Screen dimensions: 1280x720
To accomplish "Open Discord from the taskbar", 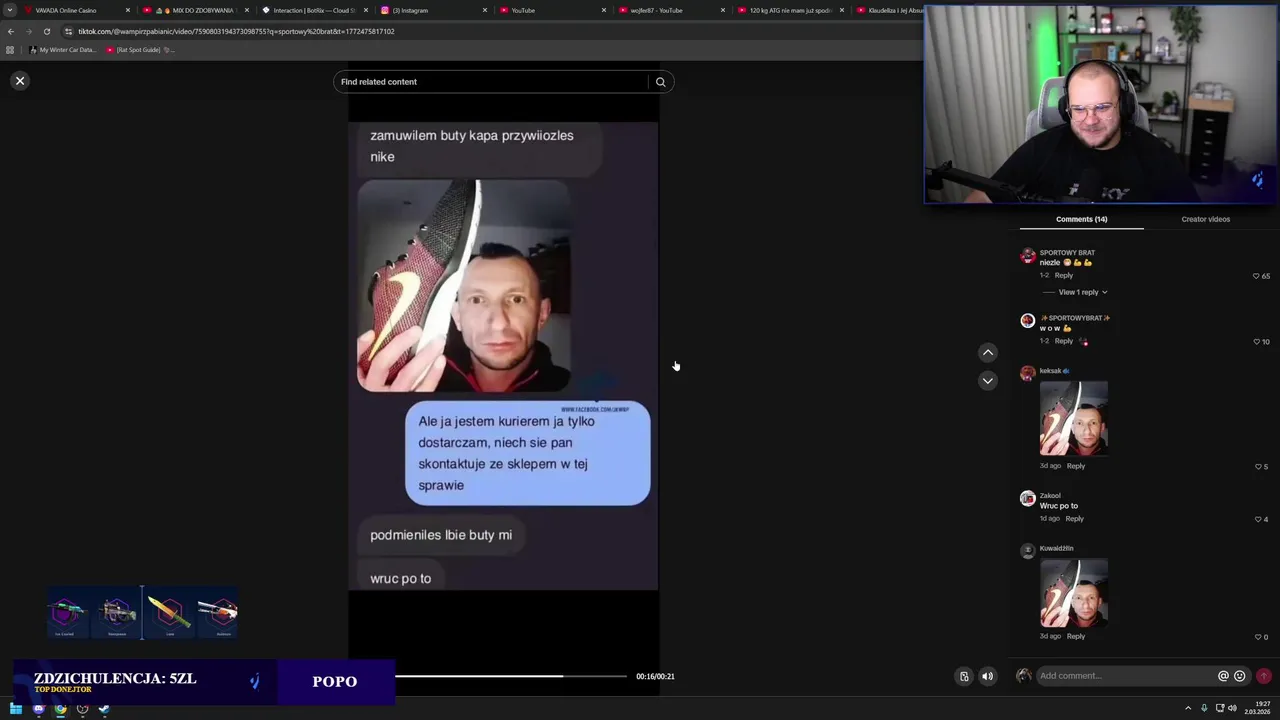I will pos(38,709).
